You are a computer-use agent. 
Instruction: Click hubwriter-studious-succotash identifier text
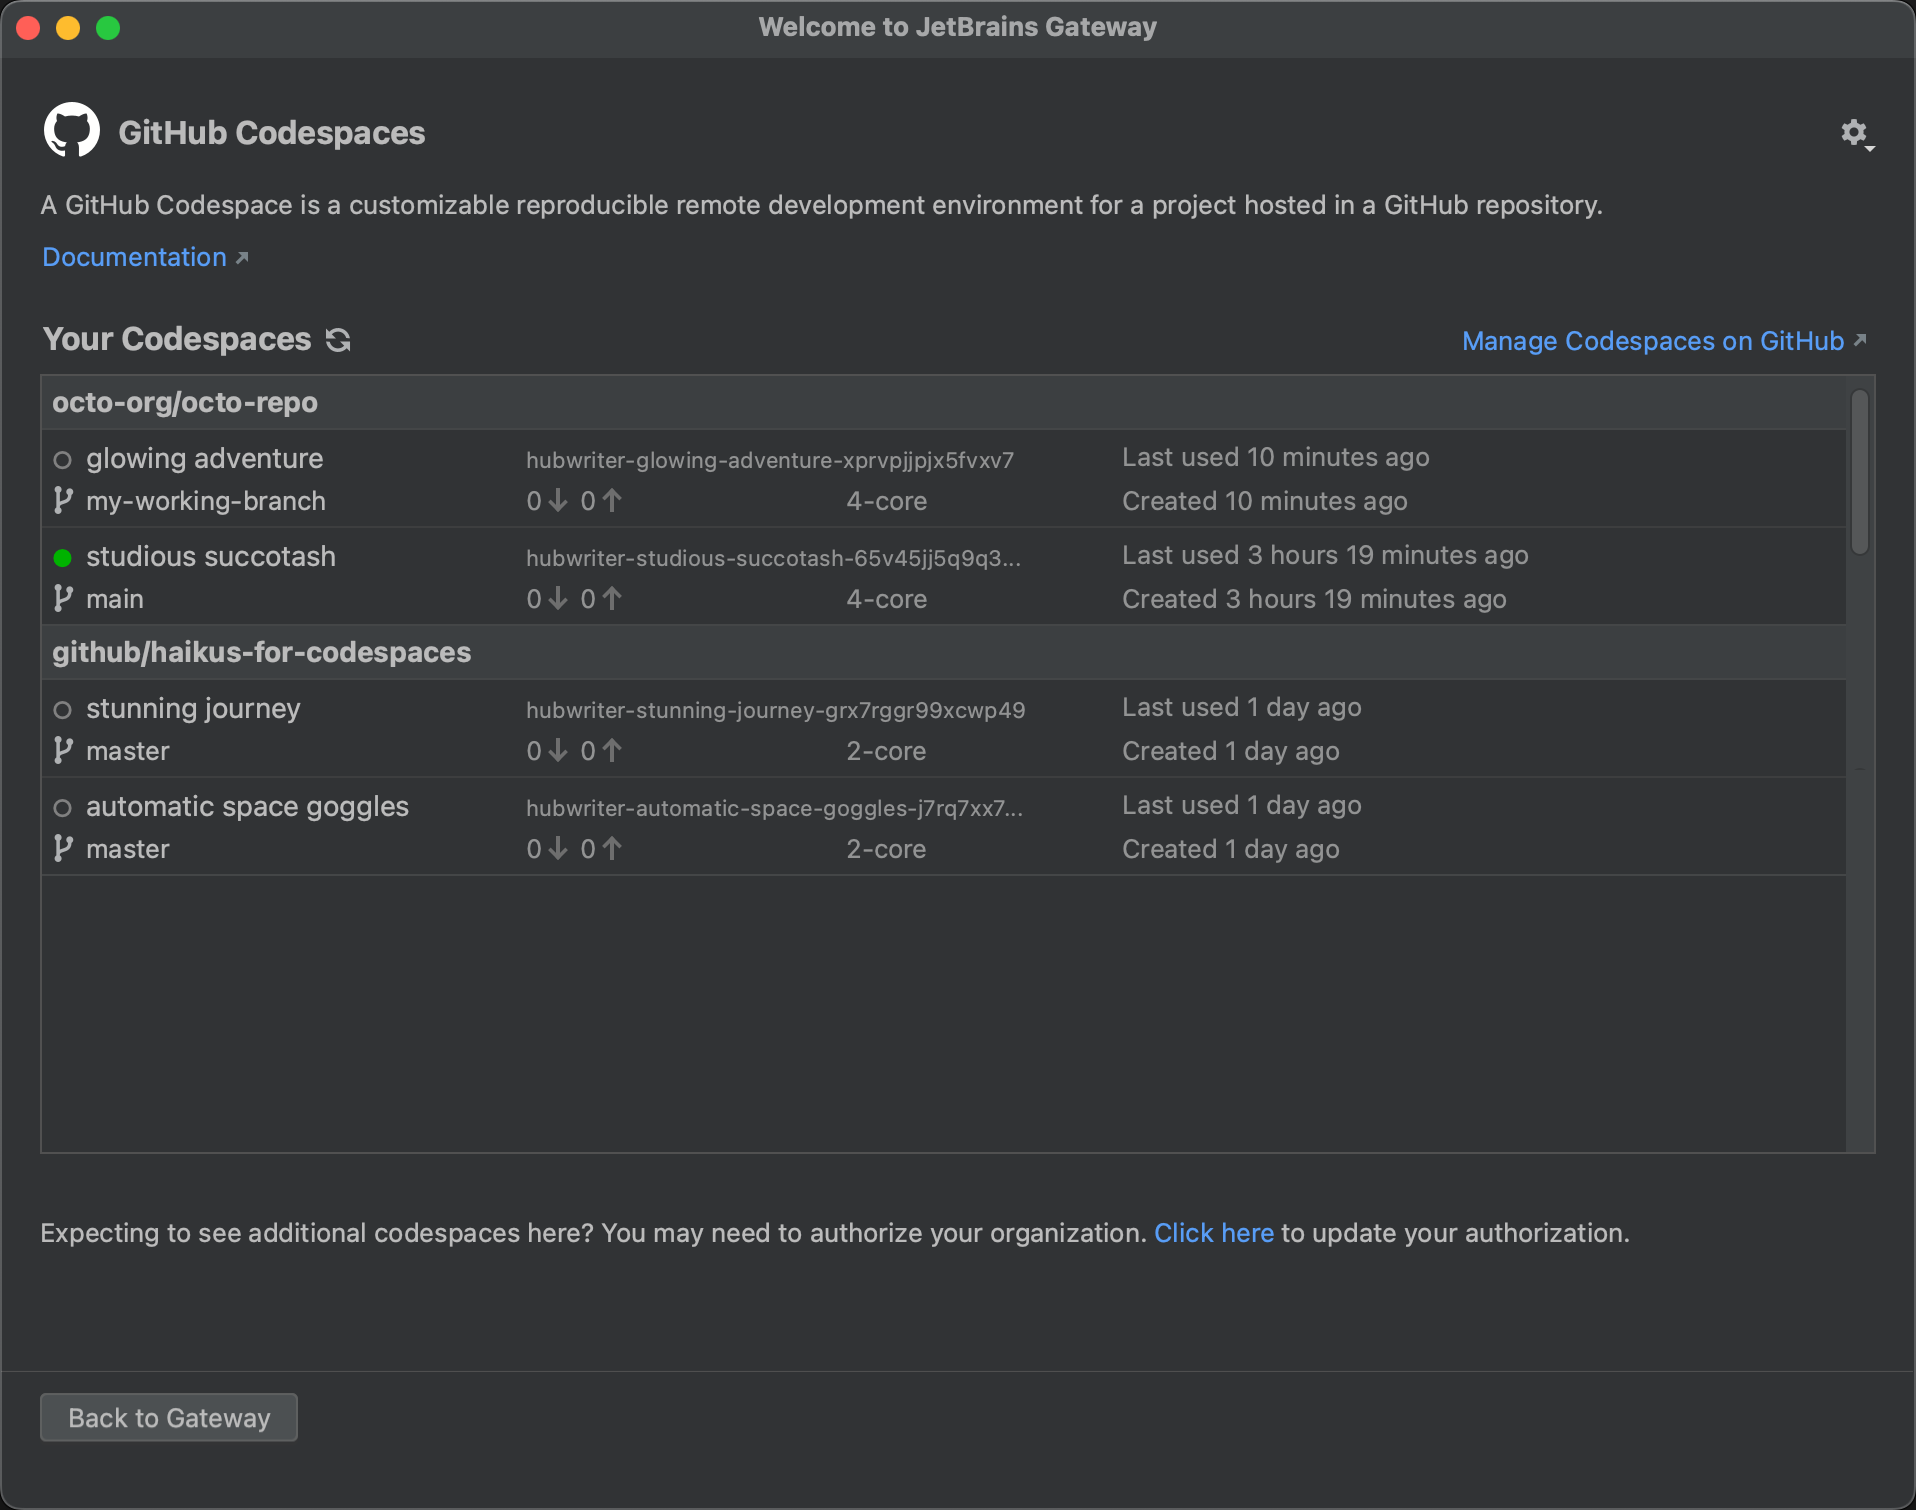coord(774,558)
